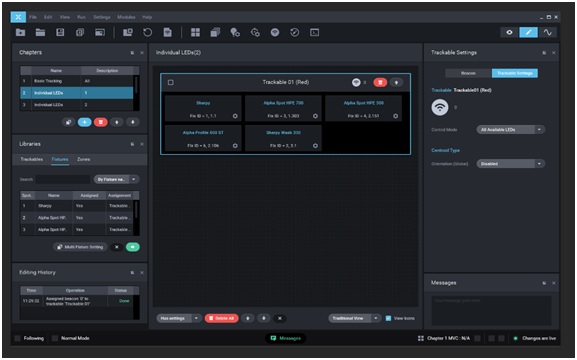Click the four-square grid toolbar icon
Screen dimensions: 577x360
195,32
